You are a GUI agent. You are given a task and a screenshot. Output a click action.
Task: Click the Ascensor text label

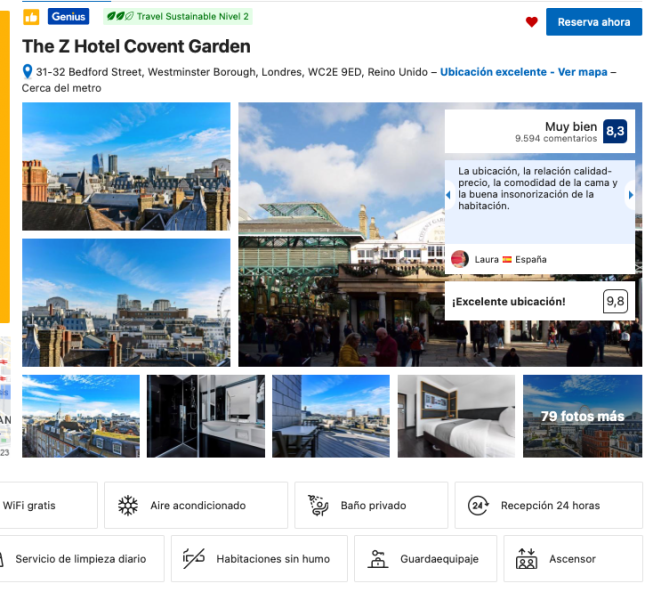coord(572,559)
